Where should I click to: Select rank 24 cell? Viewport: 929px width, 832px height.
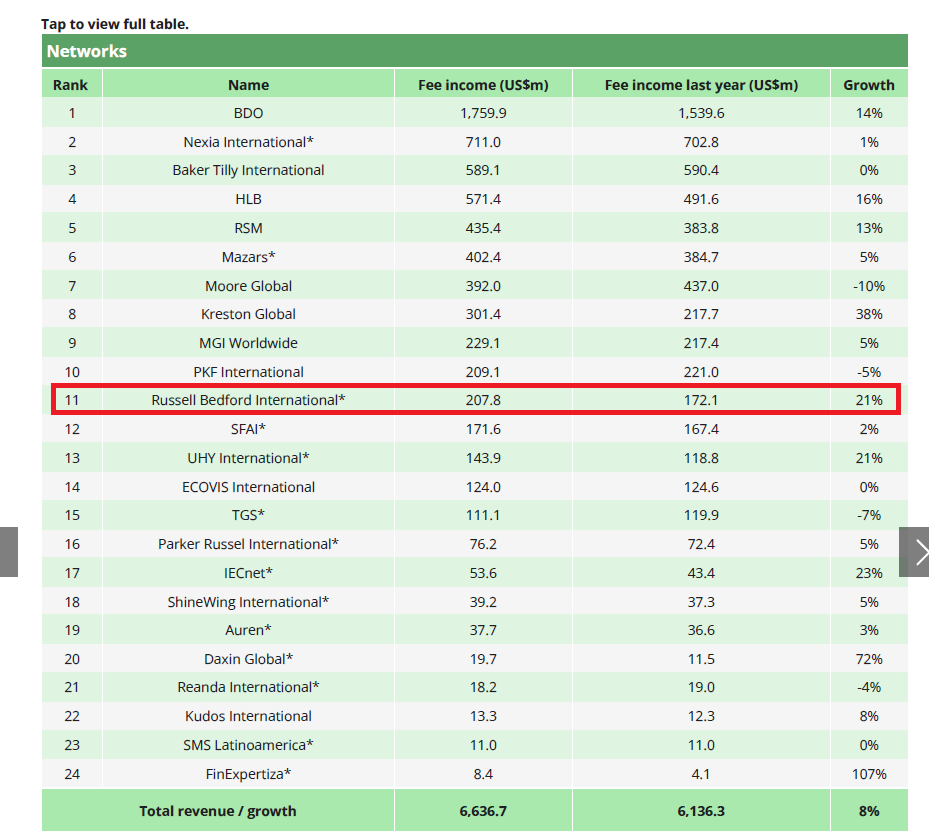72,773
